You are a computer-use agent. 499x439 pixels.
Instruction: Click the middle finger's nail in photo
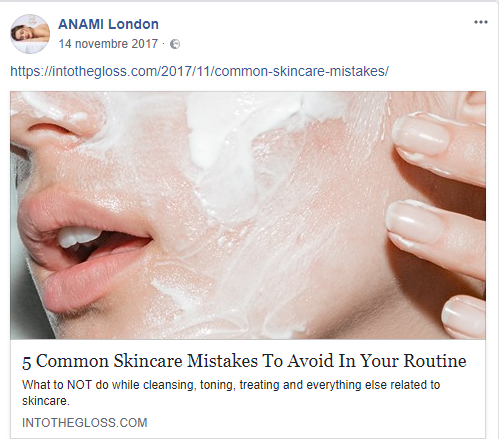[x=415, y=222]
